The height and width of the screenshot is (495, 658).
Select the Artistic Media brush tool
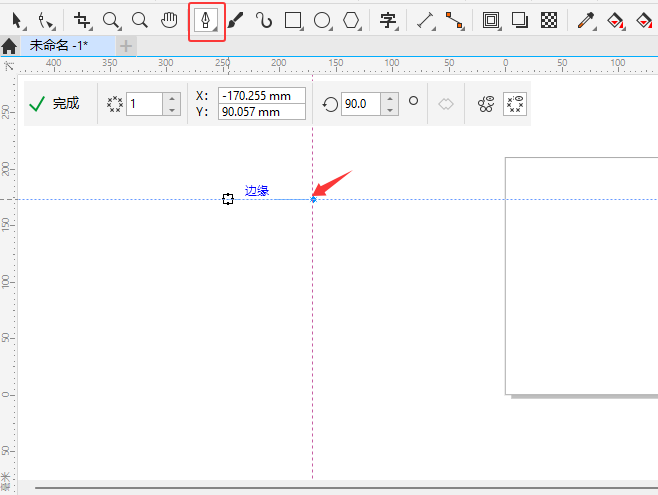pyautogui.click(x=235, y=20)
